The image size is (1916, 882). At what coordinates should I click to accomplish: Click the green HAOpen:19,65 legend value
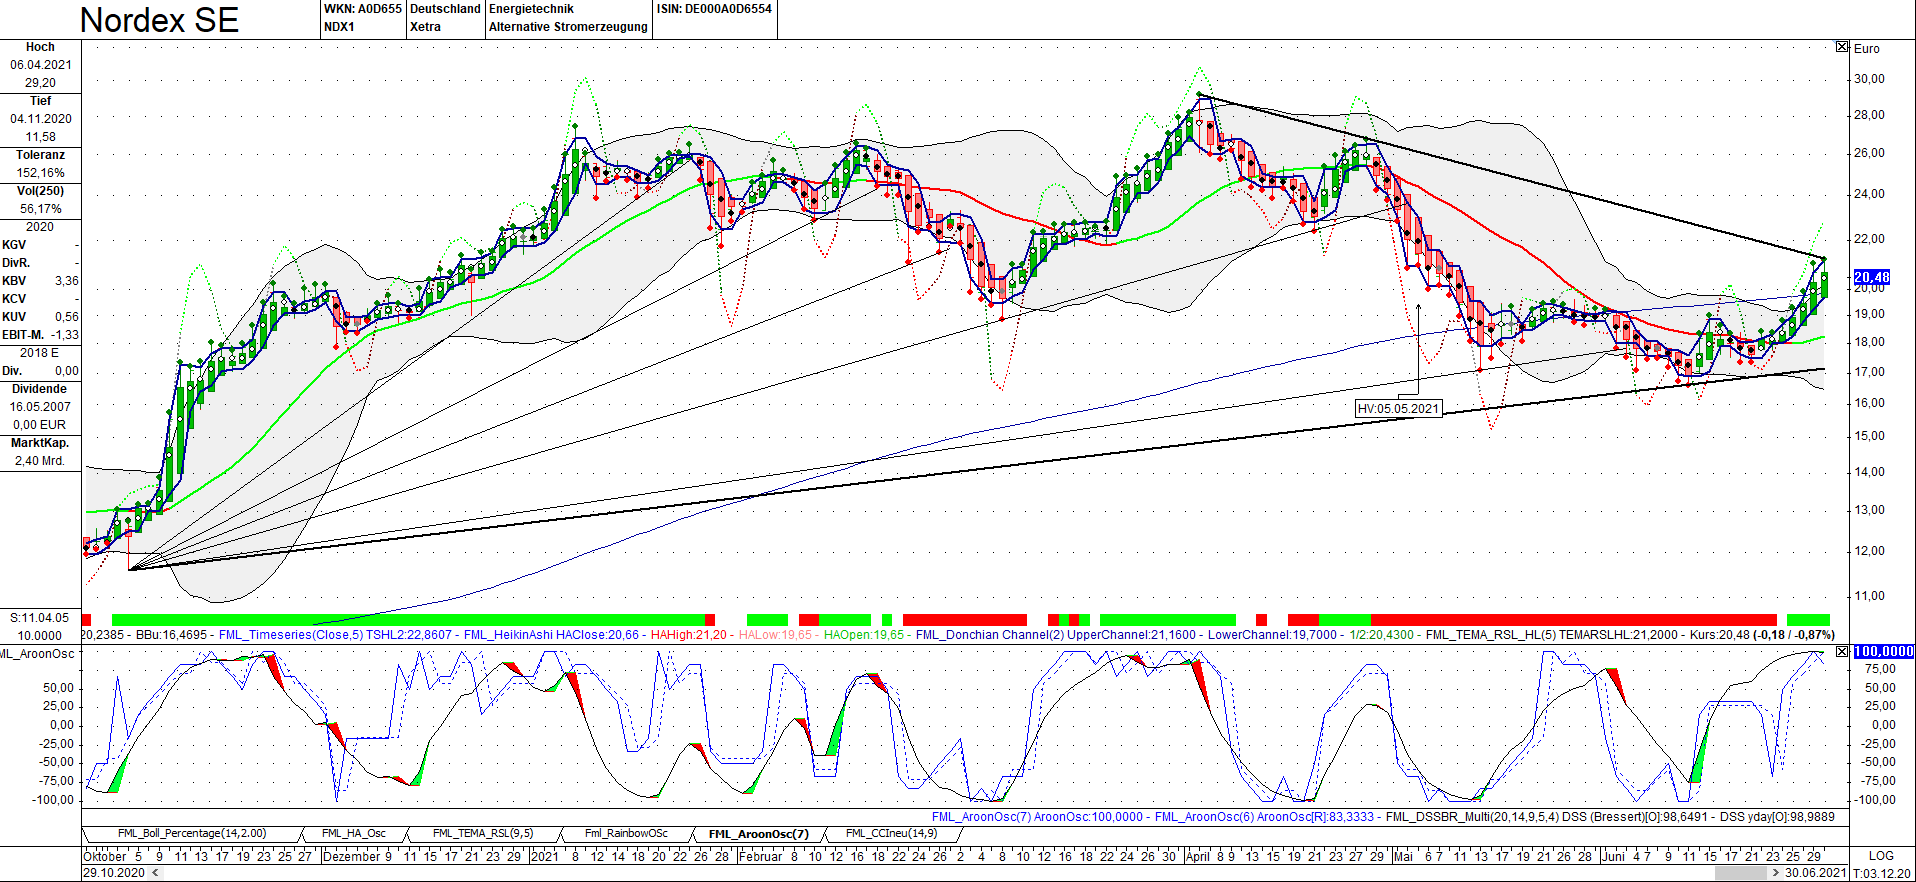click(864, 635)
